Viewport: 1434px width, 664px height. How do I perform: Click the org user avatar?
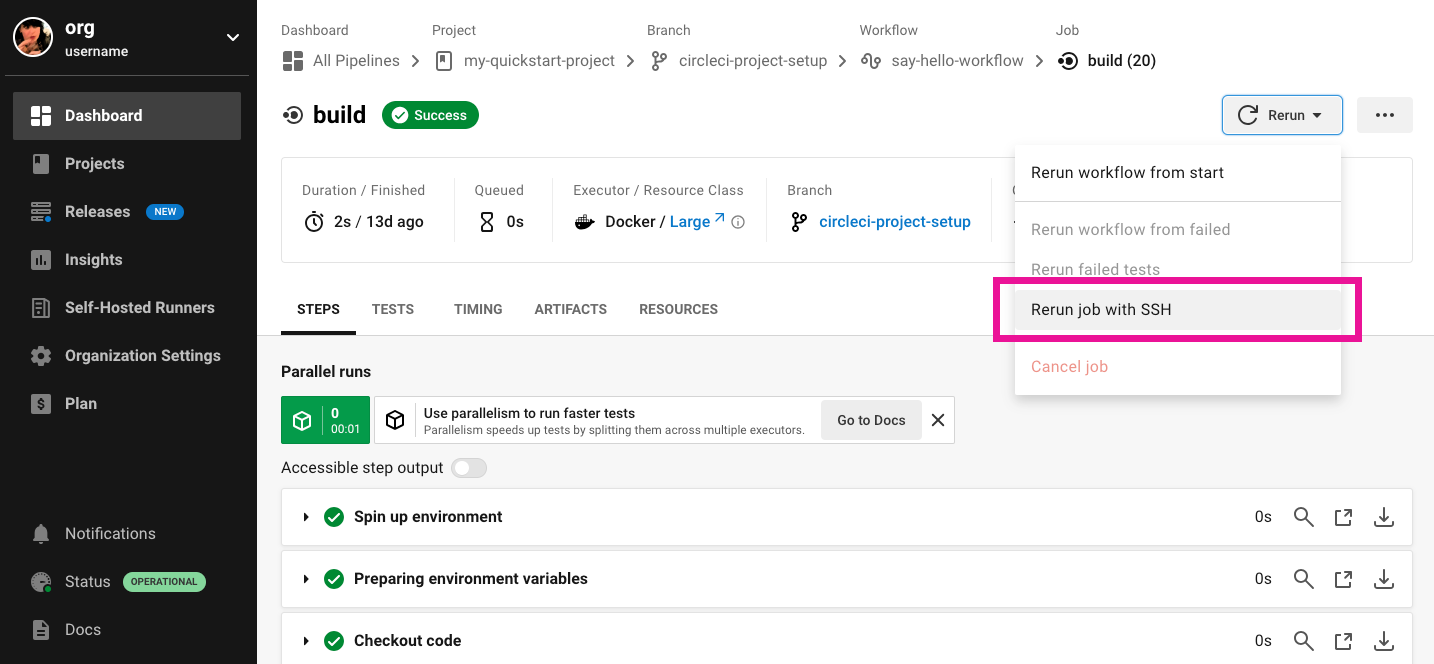pos(33,37)
